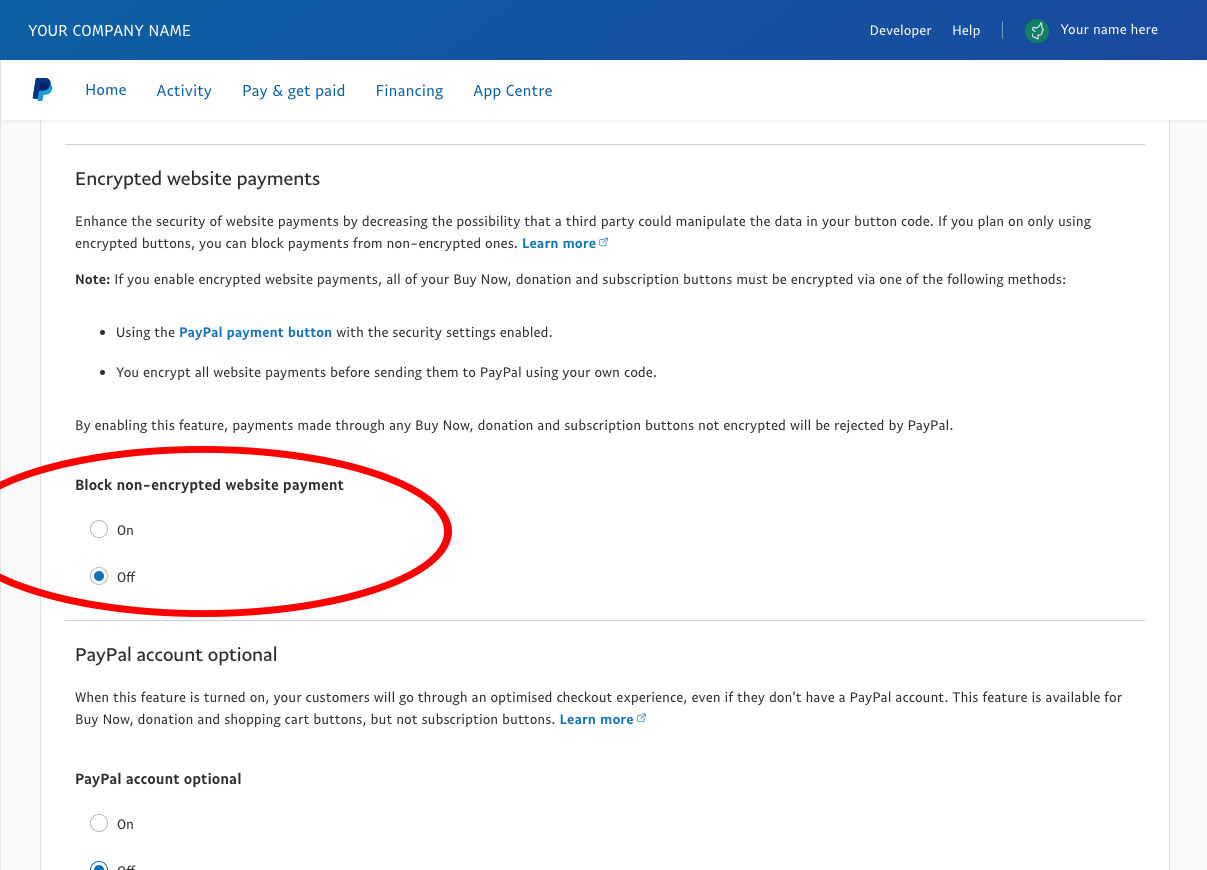
Task: Open Learn more under Encrypted website payments
Action: [558, 243]
